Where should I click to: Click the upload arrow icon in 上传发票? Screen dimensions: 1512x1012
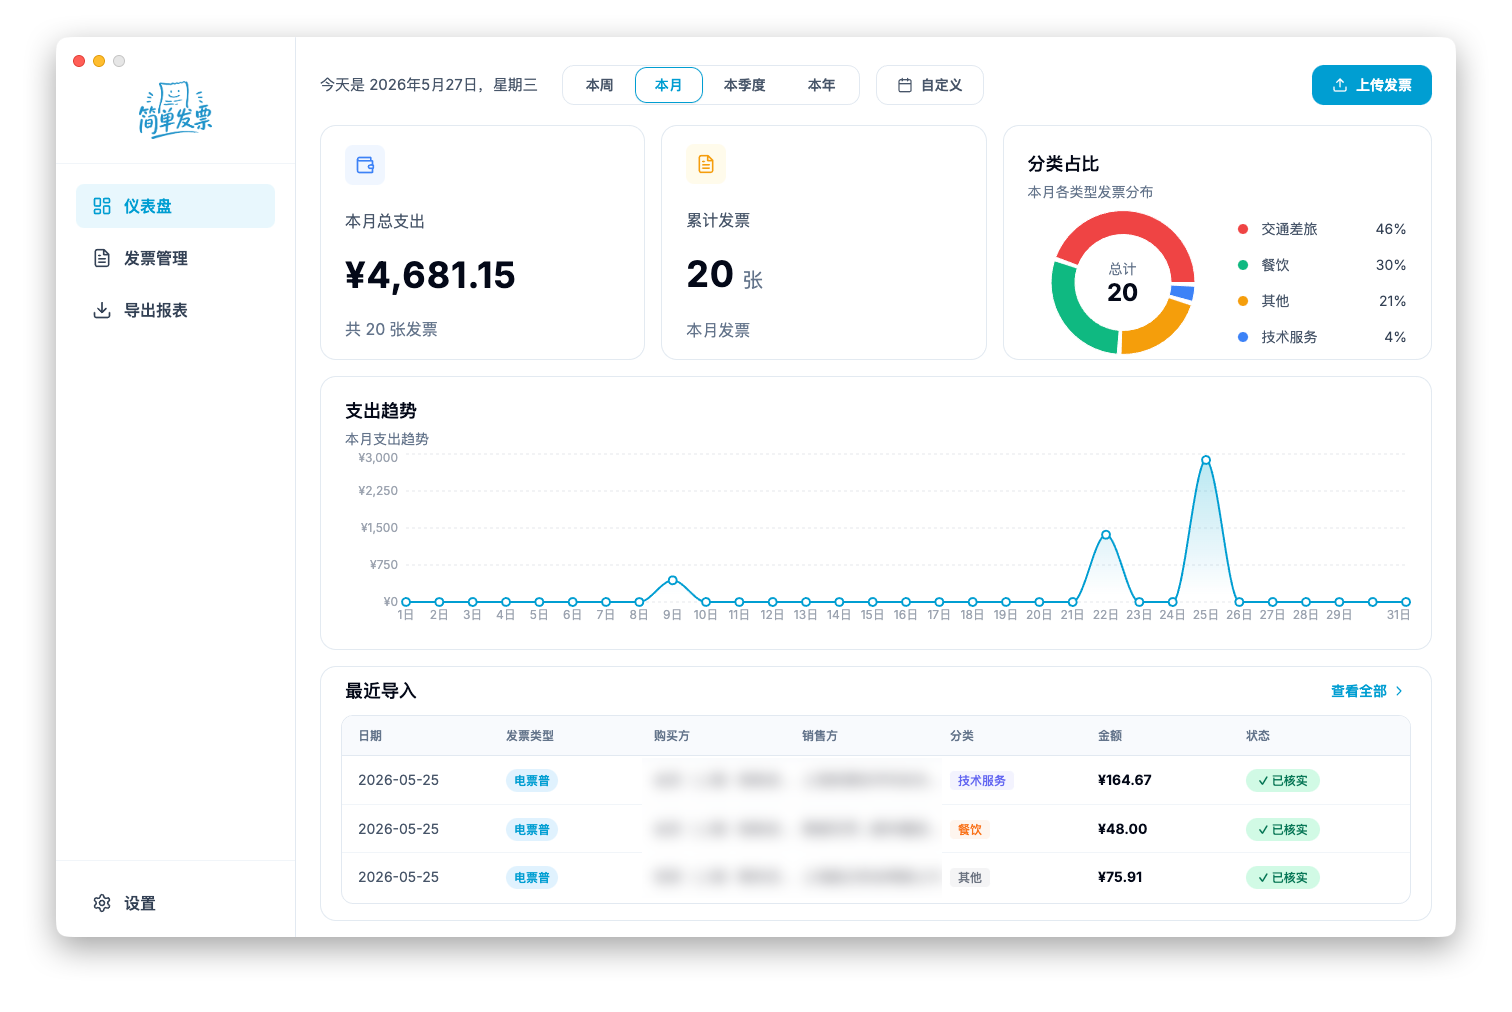[x=1340, y=85]
